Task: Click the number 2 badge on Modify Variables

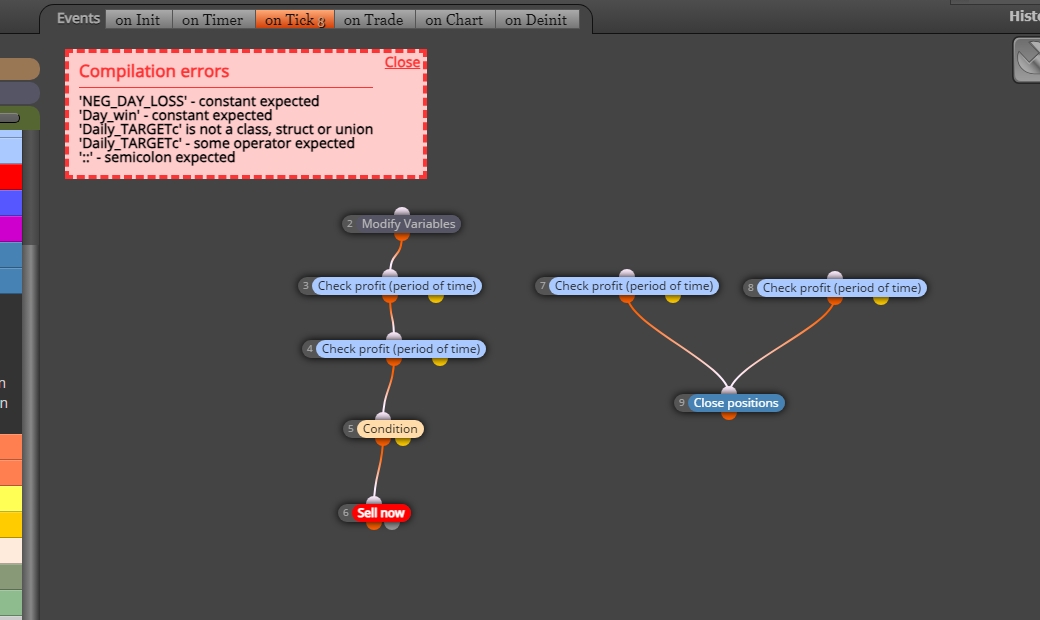Action: click(x=350, y=223)
